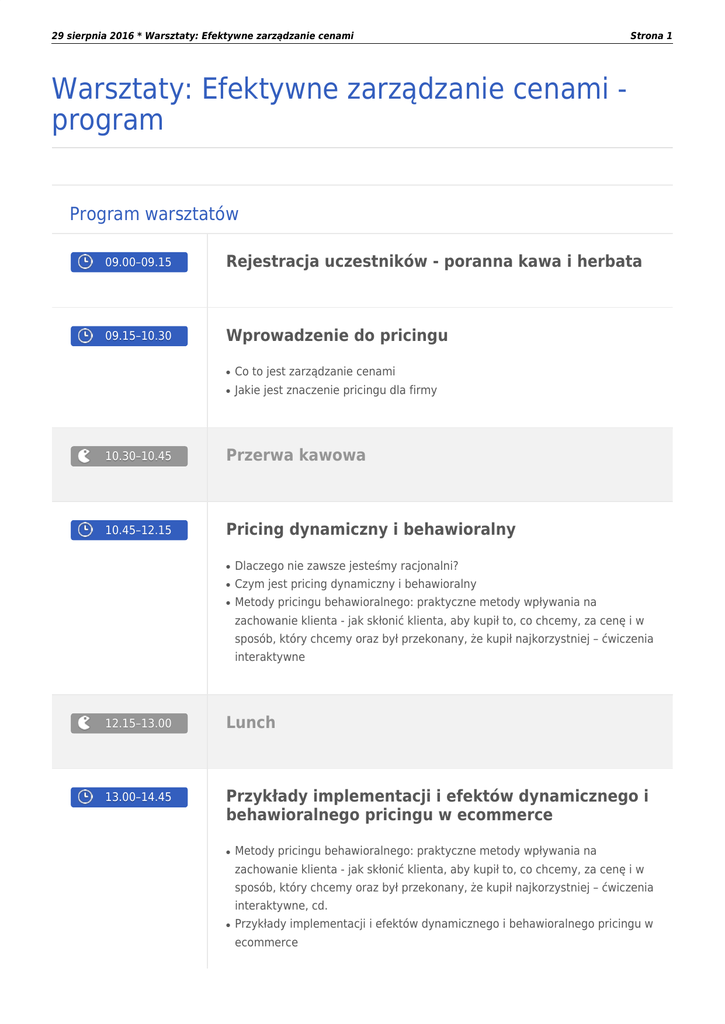Viewport: 725px width, 1024px height.
Task: Select the 10.45–12.15 time badge
Action: tap(129, 530)
